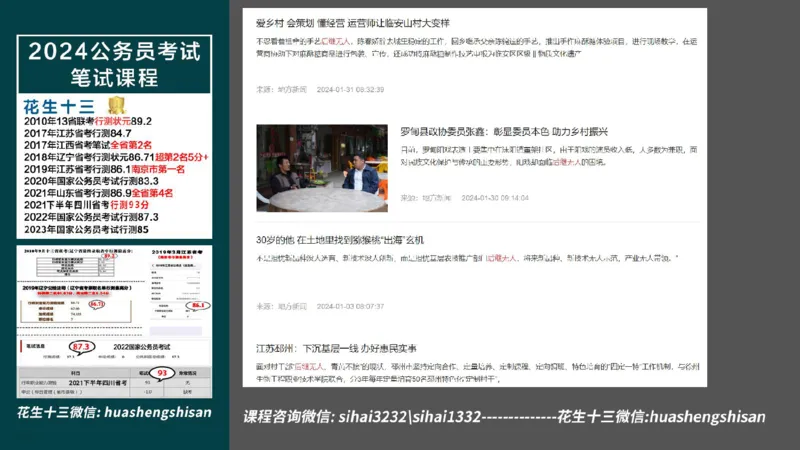Click line '2019年江苏省考行测86.1南京市第一名'
The image size is (800, 450).
pos(104,169)
